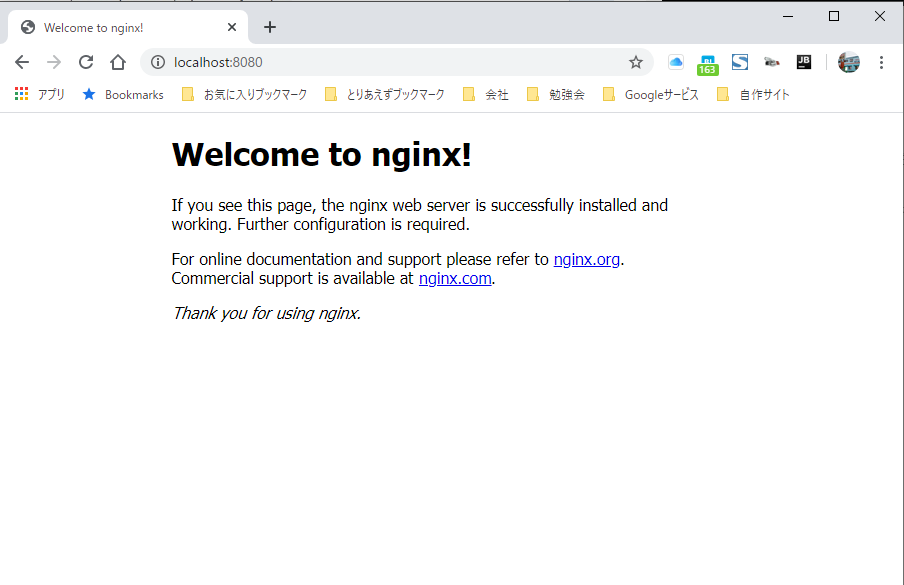Go back to the previous page

(x=22, y=62)
